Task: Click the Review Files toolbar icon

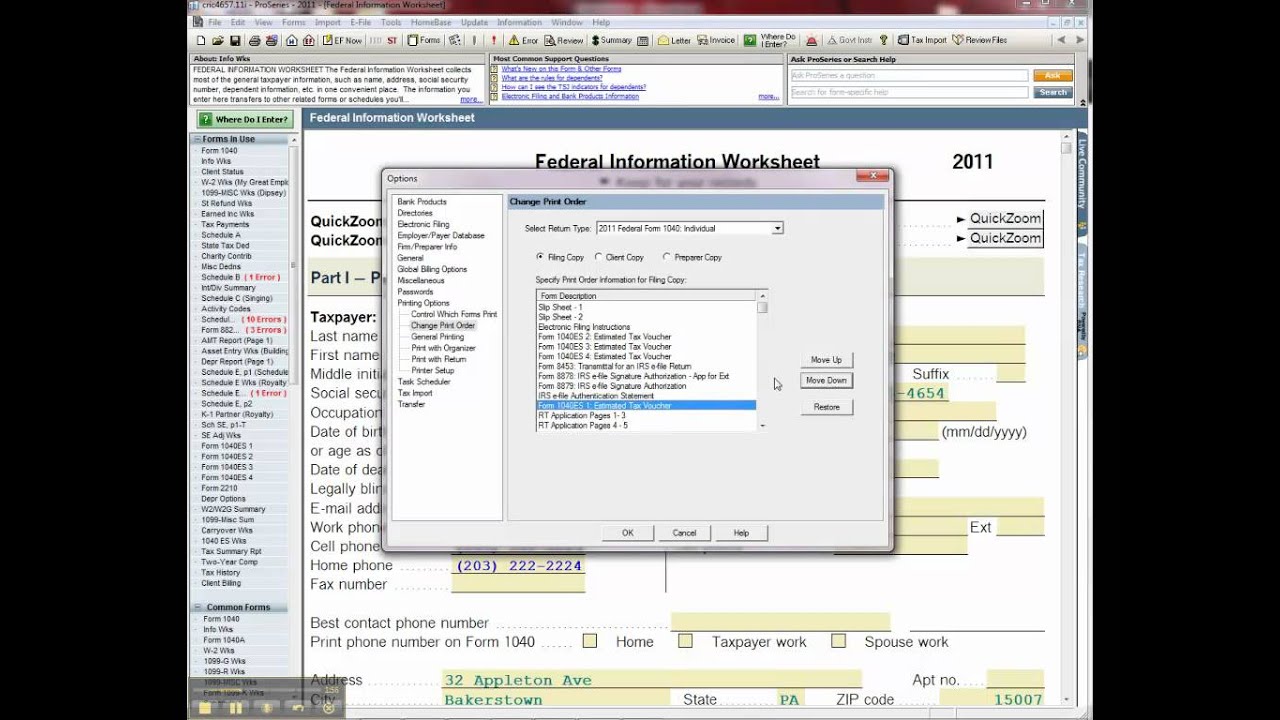Action: 980,41
